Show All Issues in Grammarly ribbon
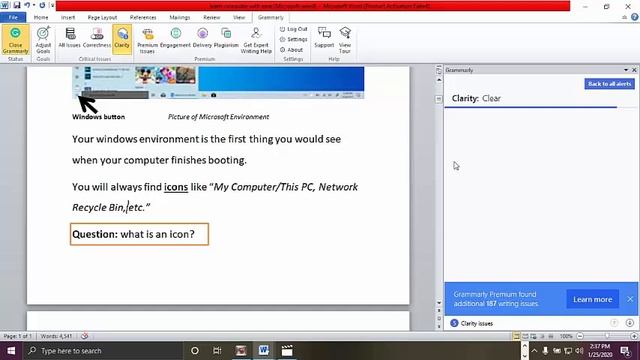 pyautogui.click(x=69, y=38)
